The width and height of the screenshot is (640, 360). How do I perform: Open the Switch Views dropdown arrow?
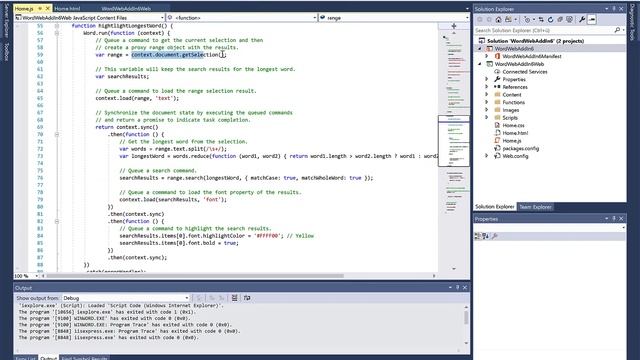[516, 19]
